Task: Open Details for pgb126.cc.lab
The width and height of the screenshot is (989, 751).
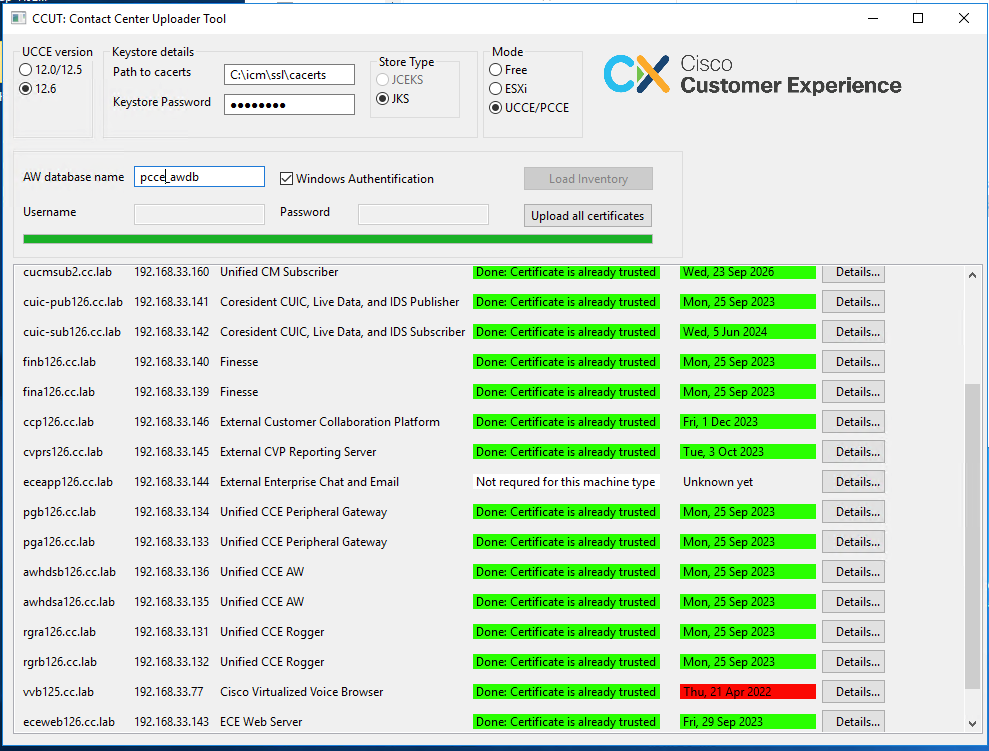Action: [853, 512]
